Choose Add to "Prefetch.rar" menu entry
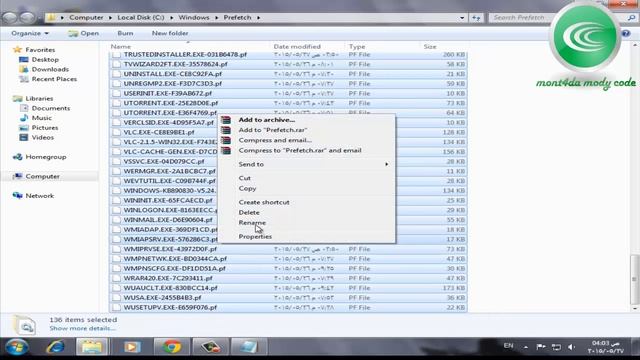Screen dimensions: 640x360 [x=273, y=130]
